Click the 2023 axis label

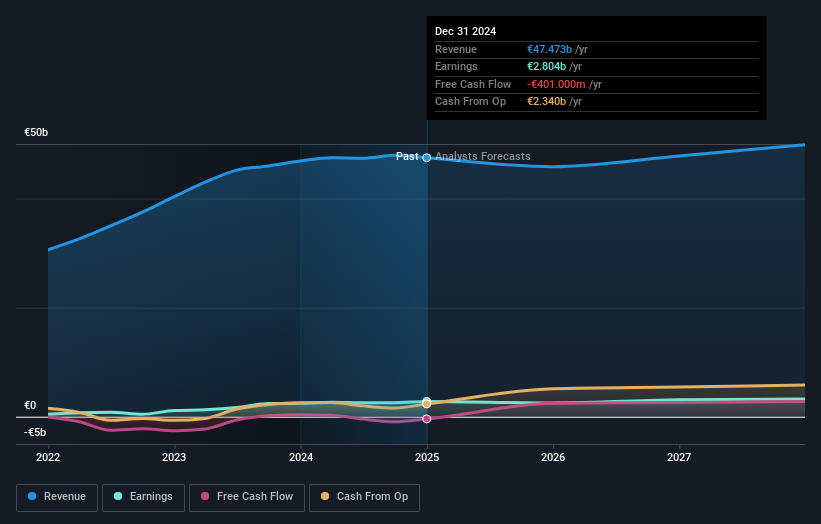[174, 458]
